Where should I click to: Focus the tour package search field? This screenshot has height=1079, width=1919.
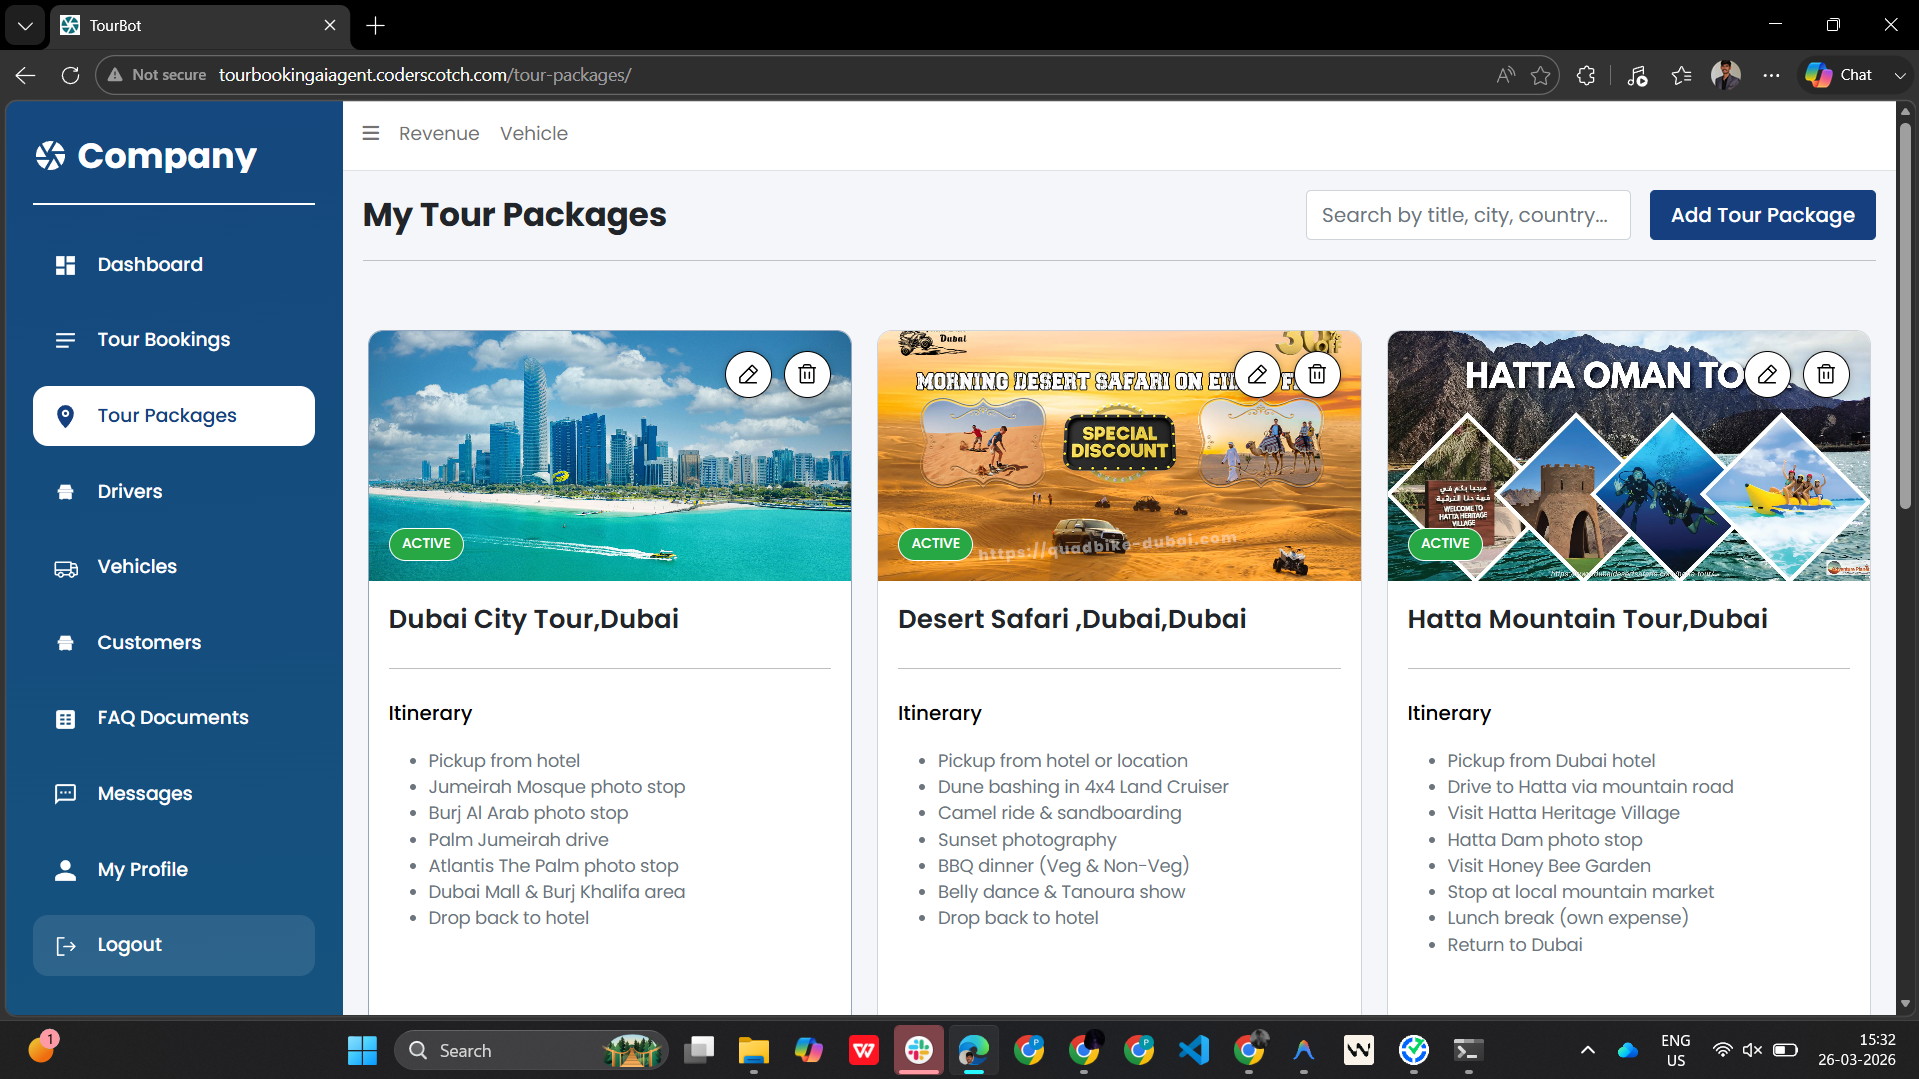pyautogui.click(x=1468, y=215)
